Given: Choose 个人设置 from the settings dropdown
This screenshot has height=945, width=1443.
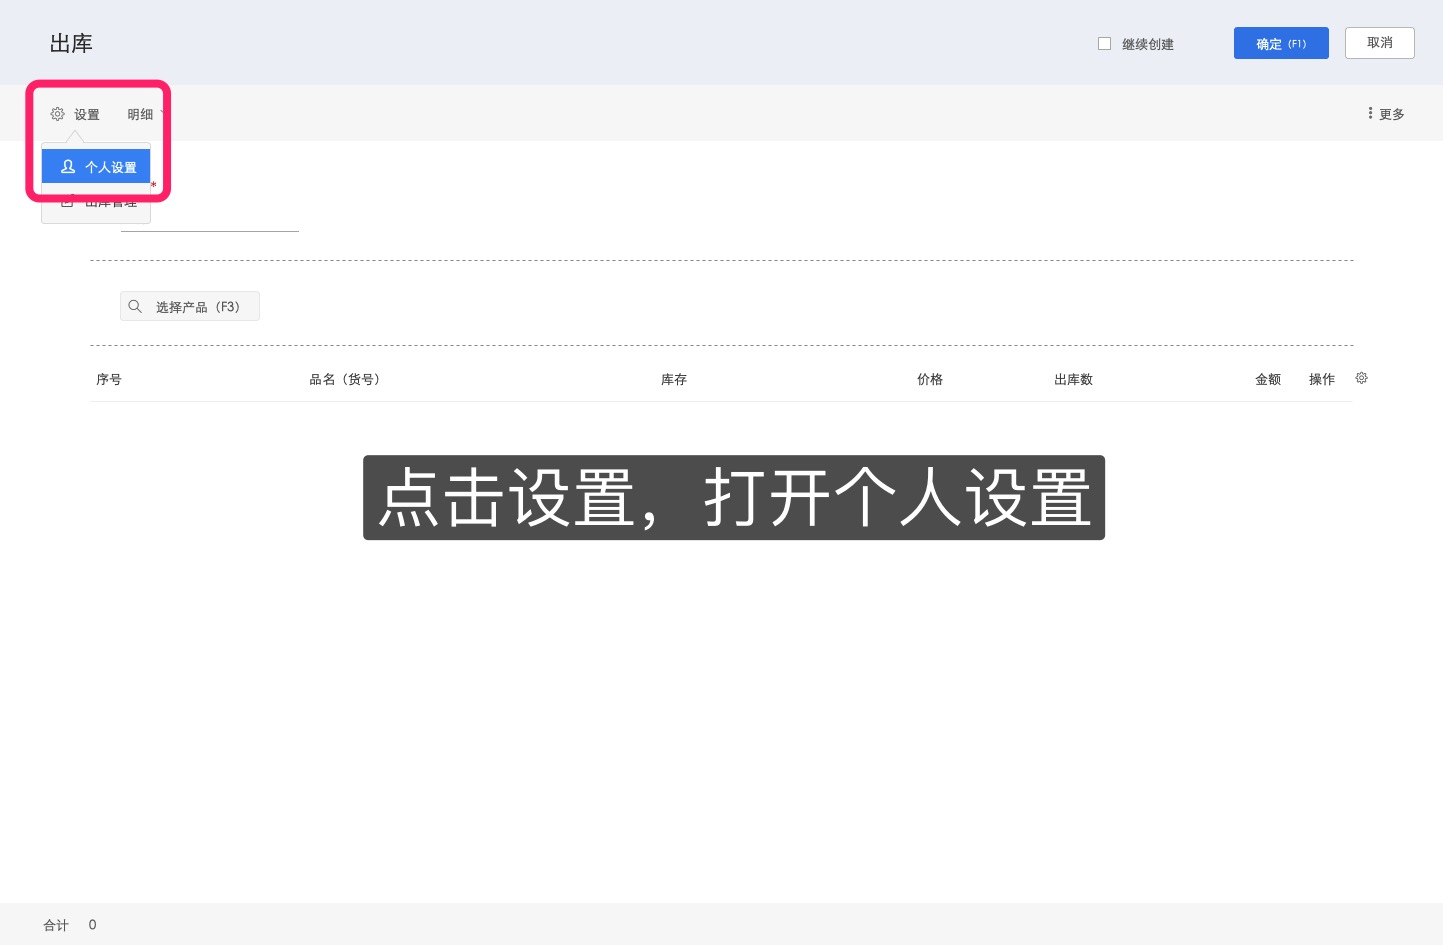Looking at the screenshot, I should point(96,167).
